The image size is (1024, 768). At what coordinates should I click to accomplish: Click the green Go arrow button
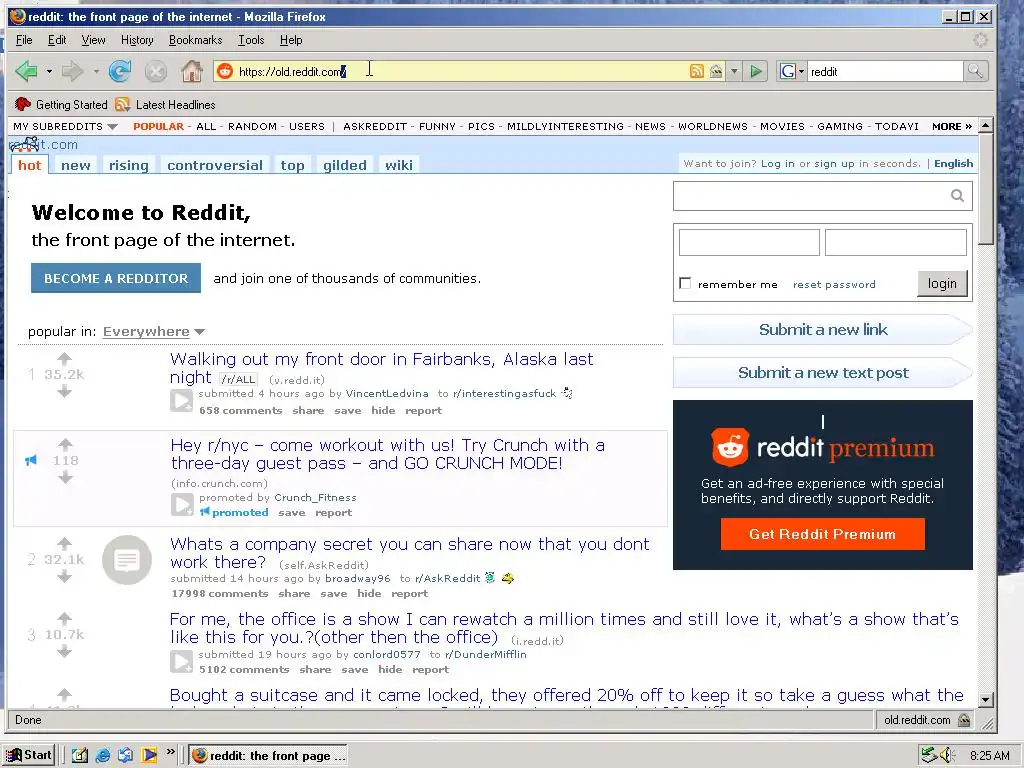[756, 71]
